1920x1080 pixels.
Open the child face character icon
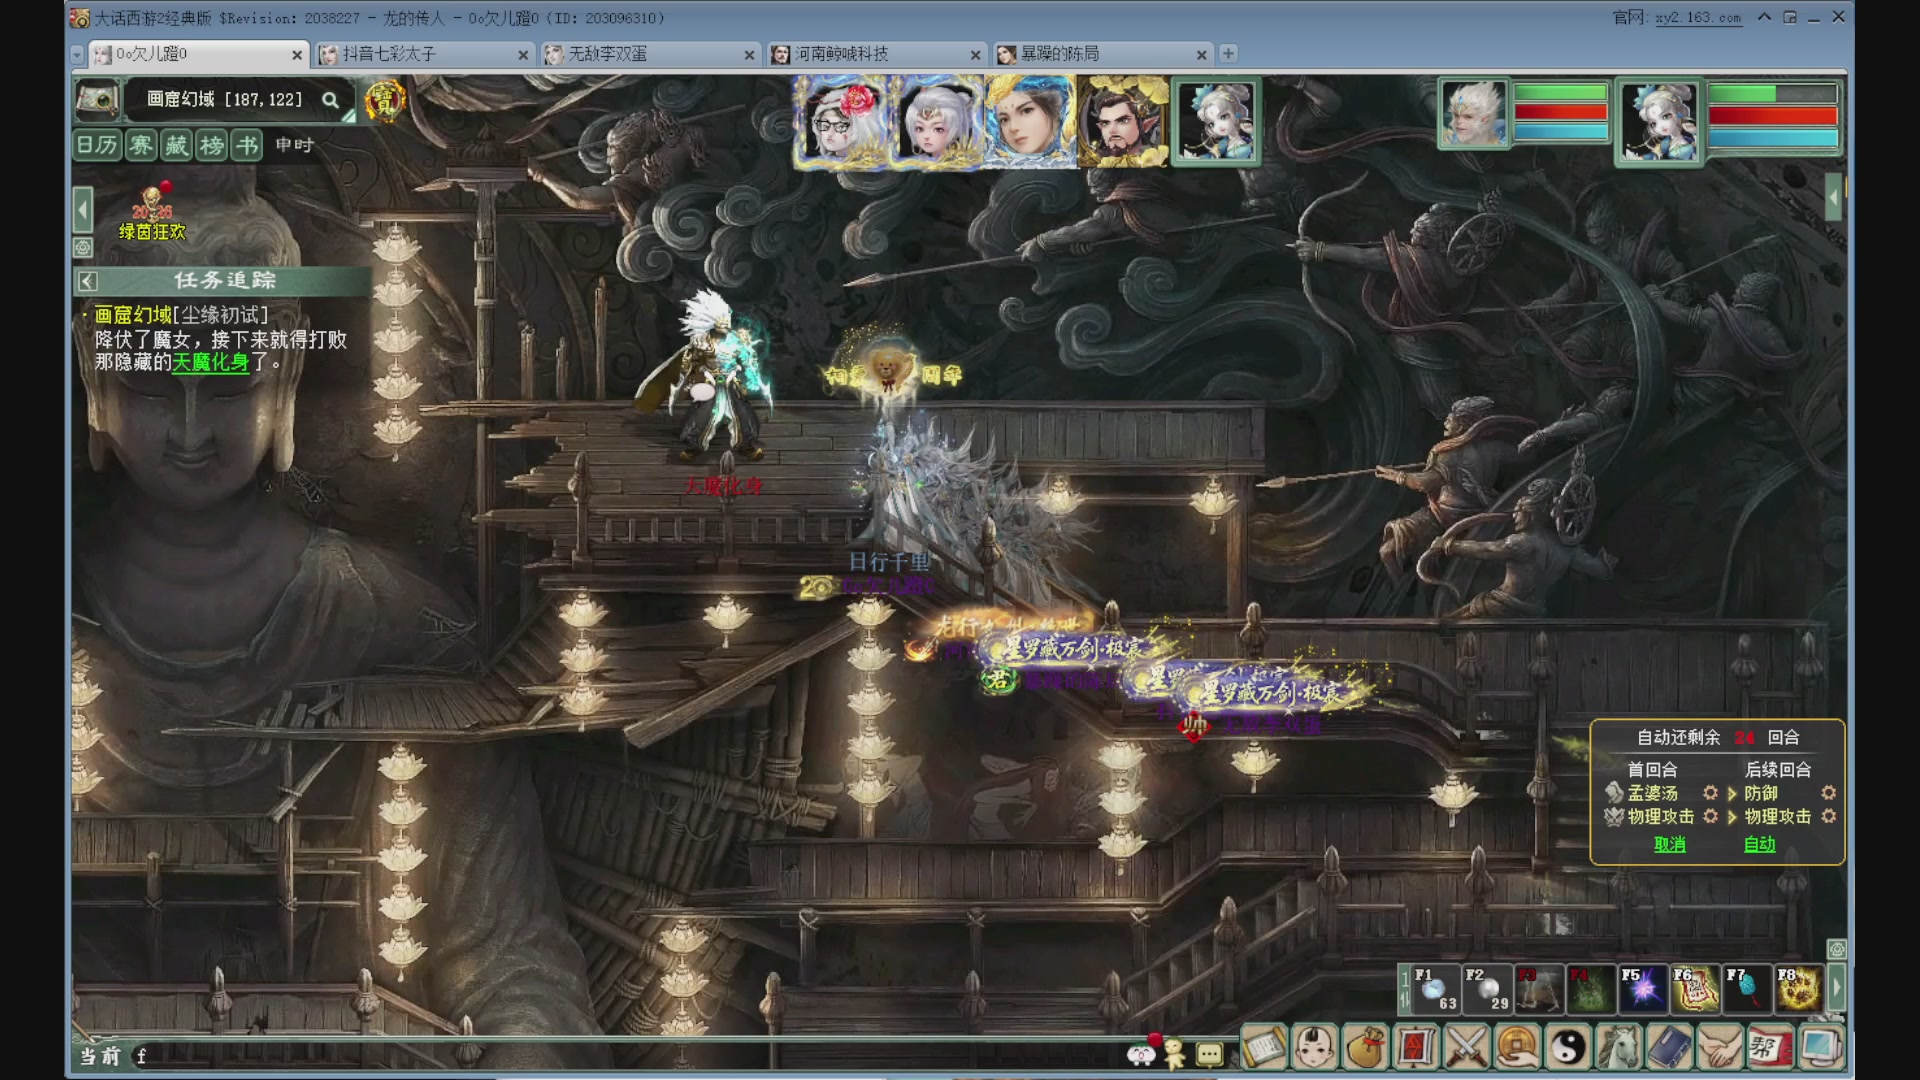(x=1314, y=1047)
